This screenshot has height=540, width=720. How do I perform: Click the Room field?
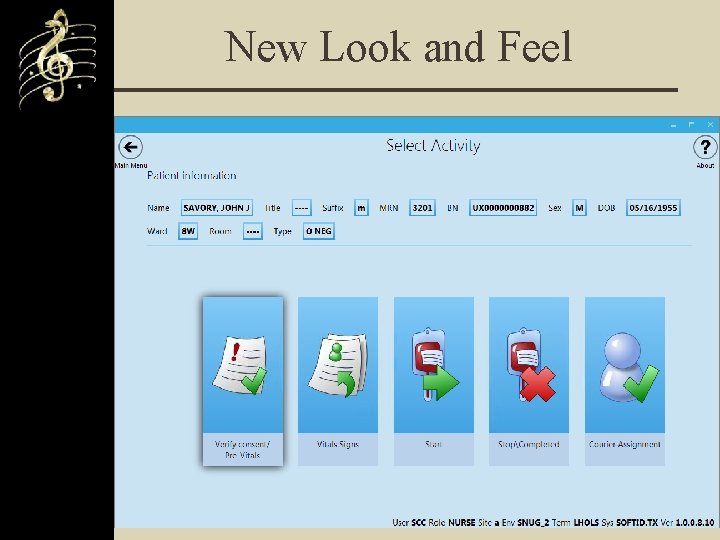253,231
